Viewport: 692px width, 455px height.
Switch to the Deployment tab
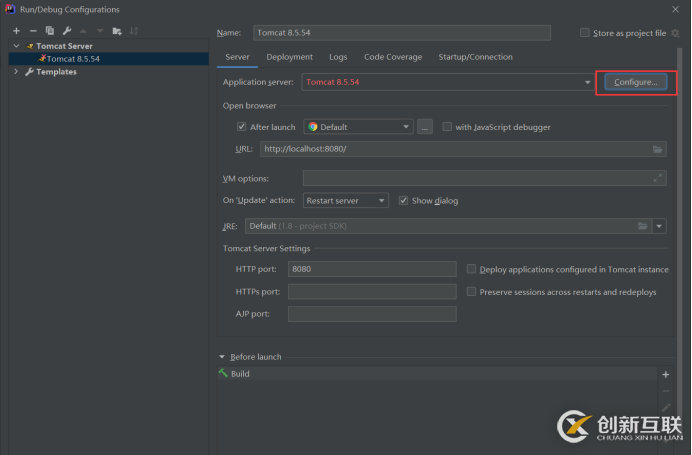[289, 57]
